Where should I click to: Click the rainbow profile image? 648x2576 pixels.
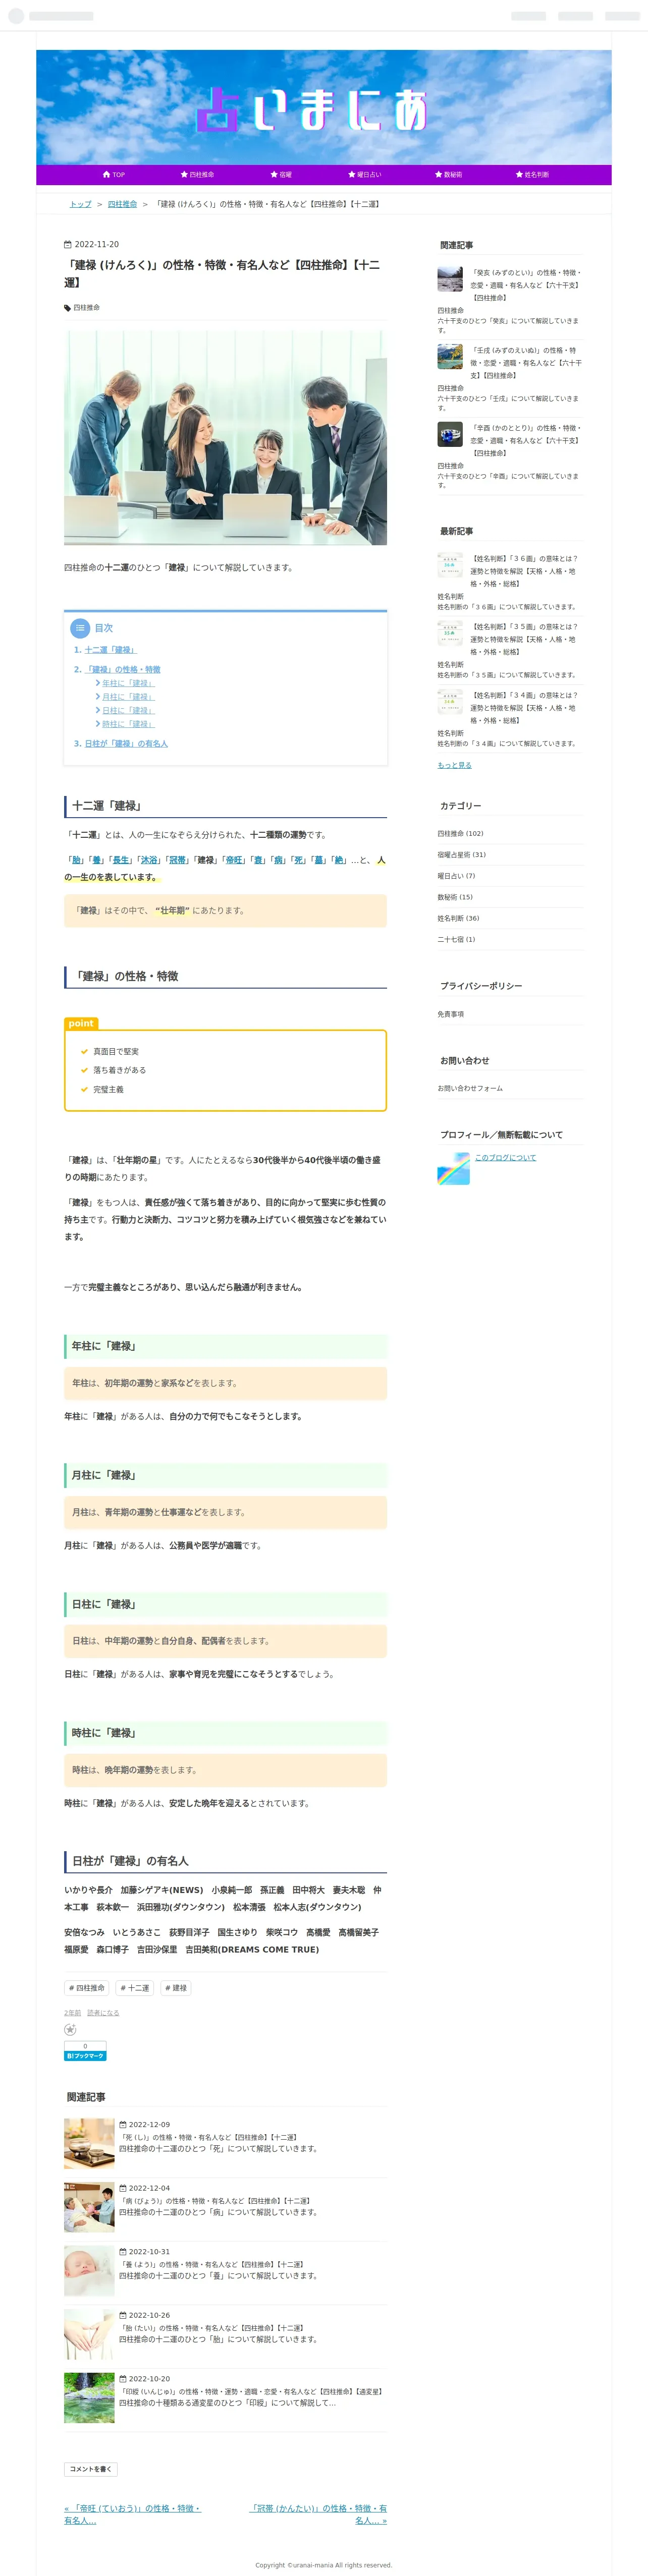point(453,1168)
